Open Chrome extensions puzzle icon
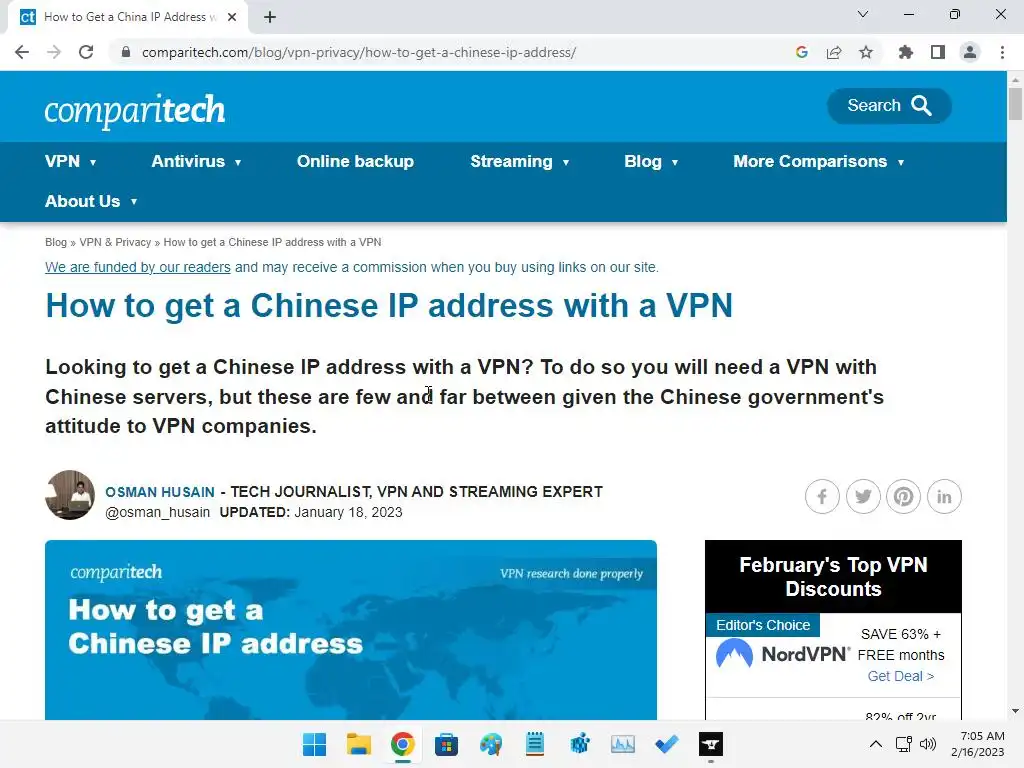The height and width of the screenshot is (768, 1024). pos(905,52)
